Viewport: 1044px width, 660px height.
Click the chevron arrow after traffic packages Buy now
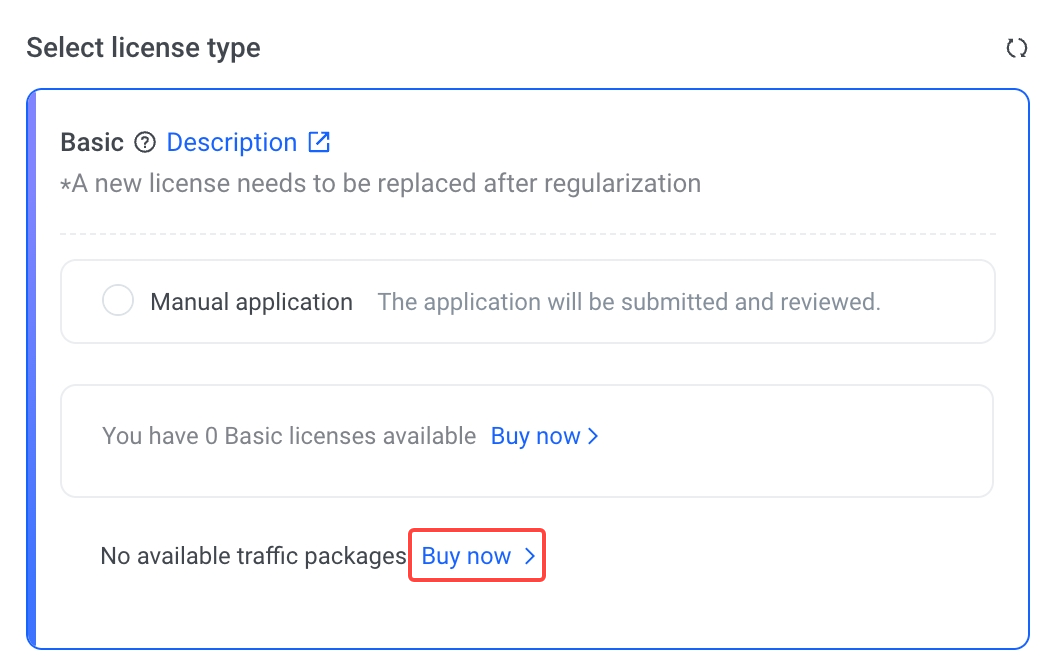pyautogui.click(x=530, y=557)
